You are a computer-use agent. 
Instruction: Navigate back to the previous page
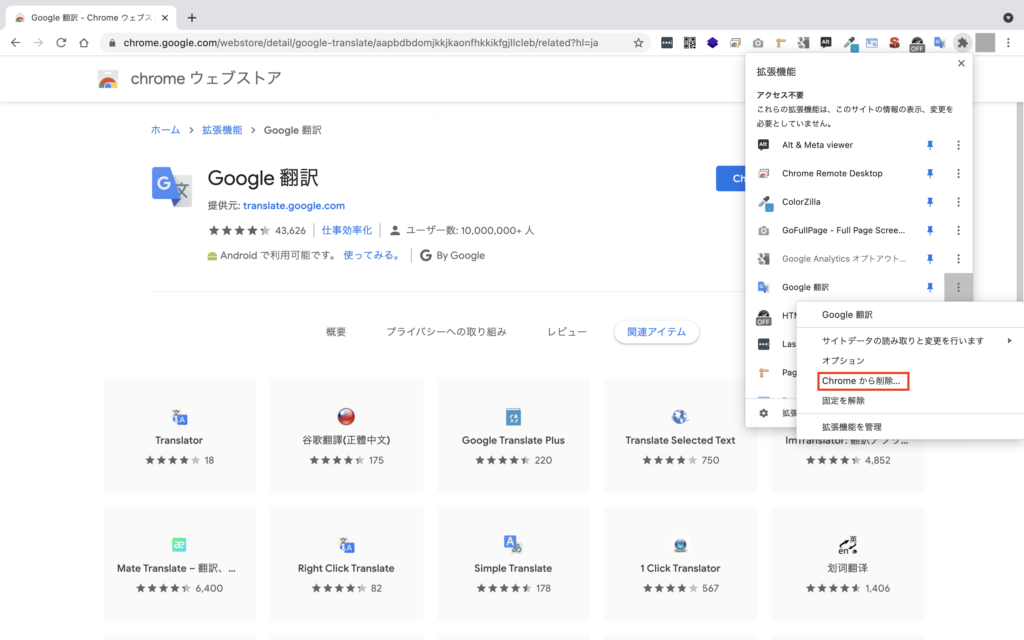point(16,43)
